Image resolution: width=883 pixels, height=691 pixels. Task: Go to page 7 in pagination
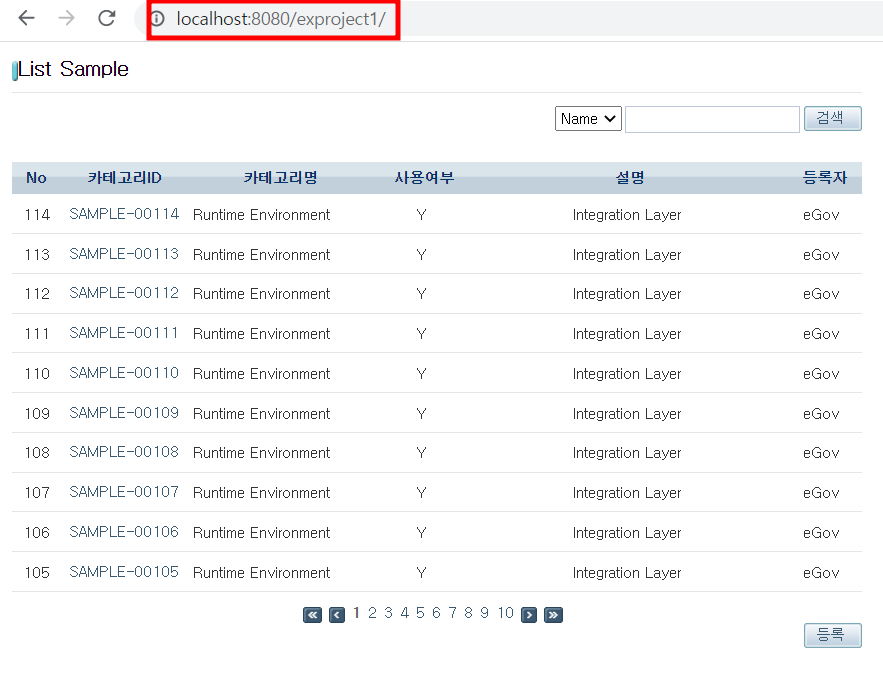point(452,613)
